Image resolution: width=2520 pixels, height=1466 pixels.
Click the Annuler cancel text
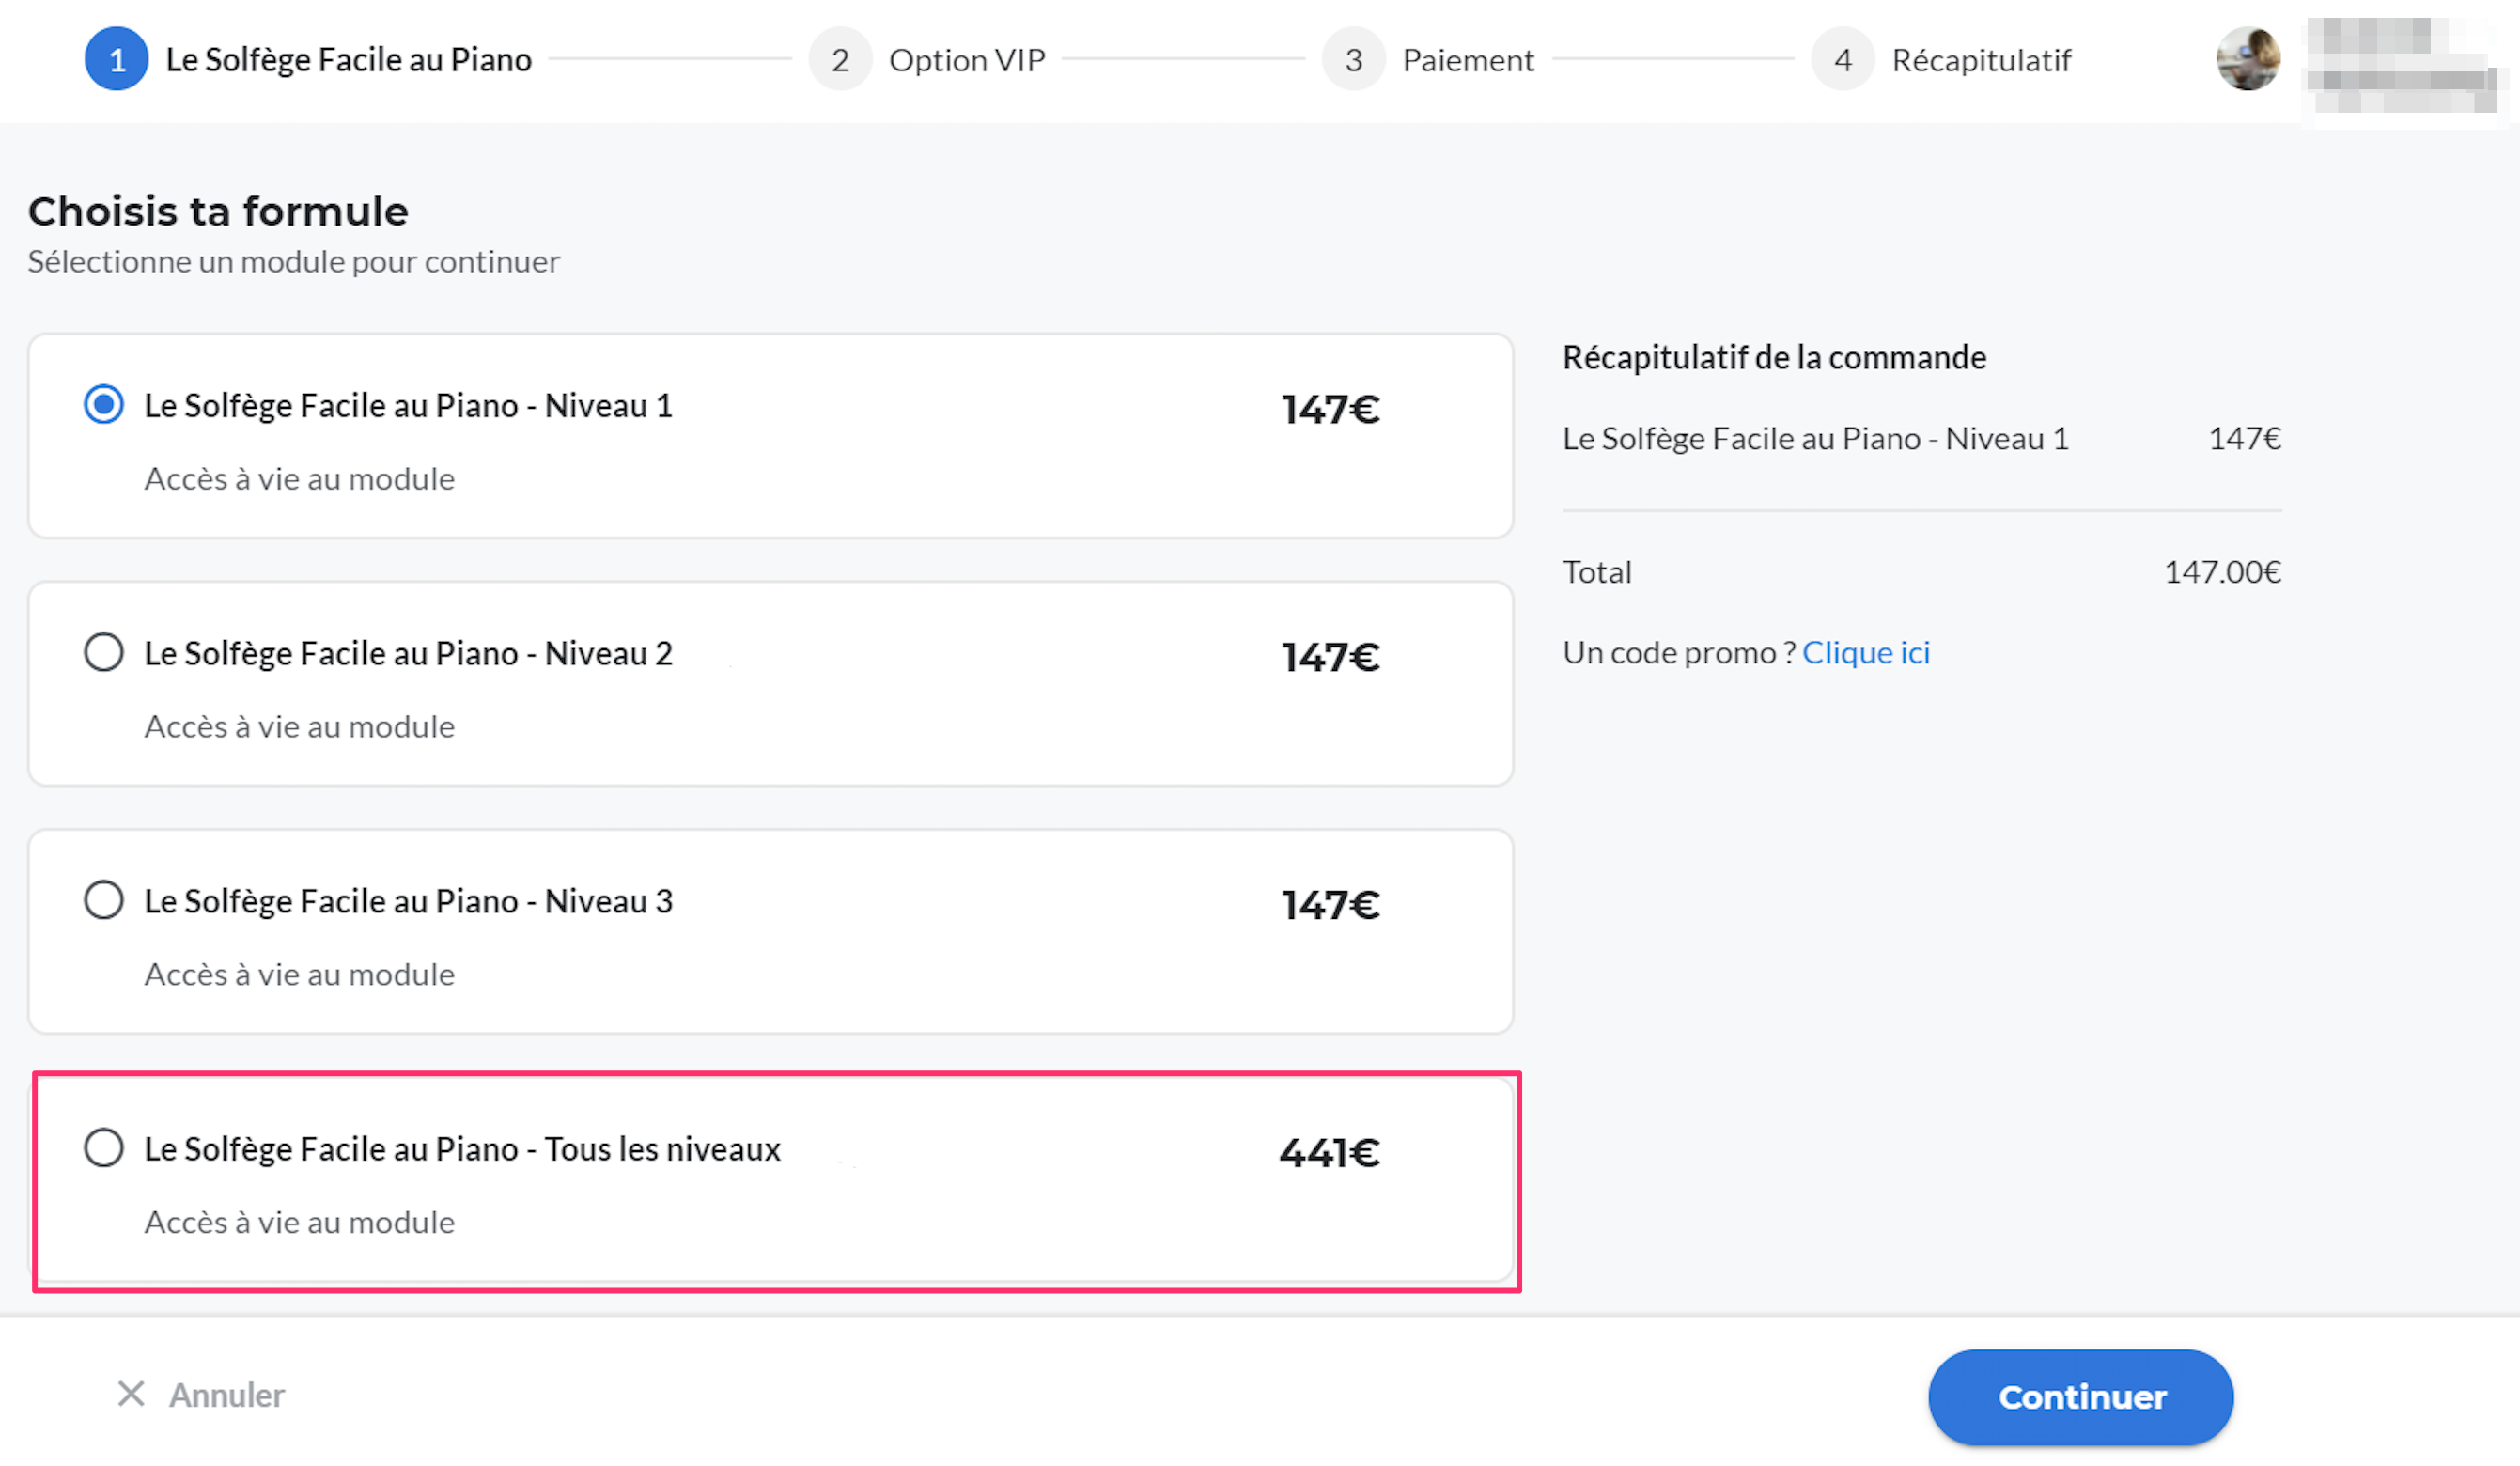227,1394
